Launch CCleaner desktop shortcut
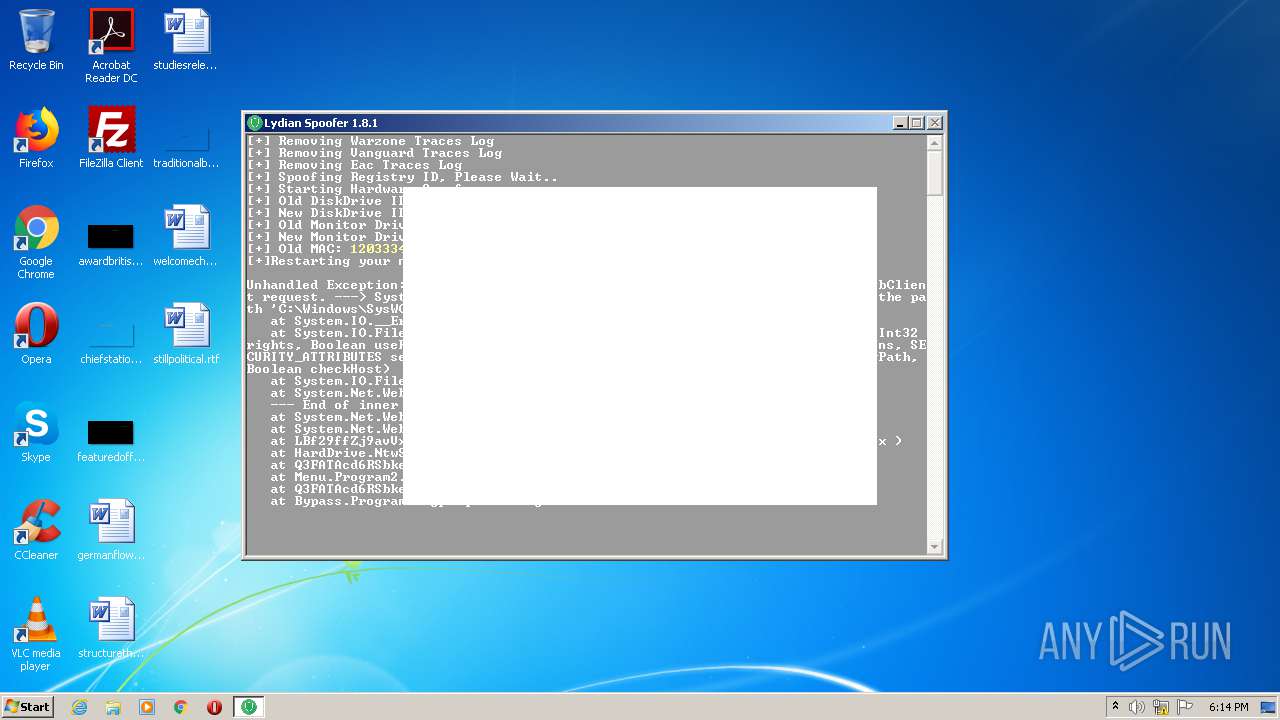Screen dimensions: 1280x720 pos(36,530)
